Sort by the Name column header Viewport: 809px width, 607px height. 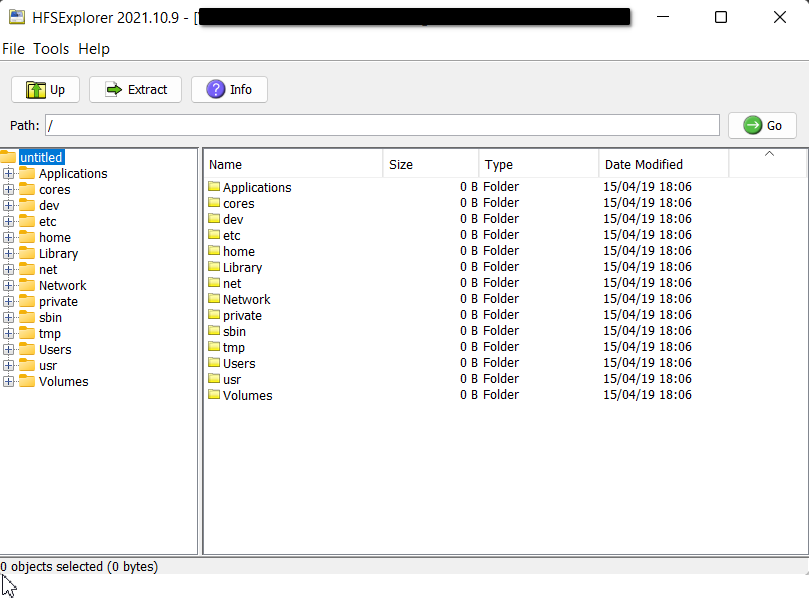tap(226, 164)
